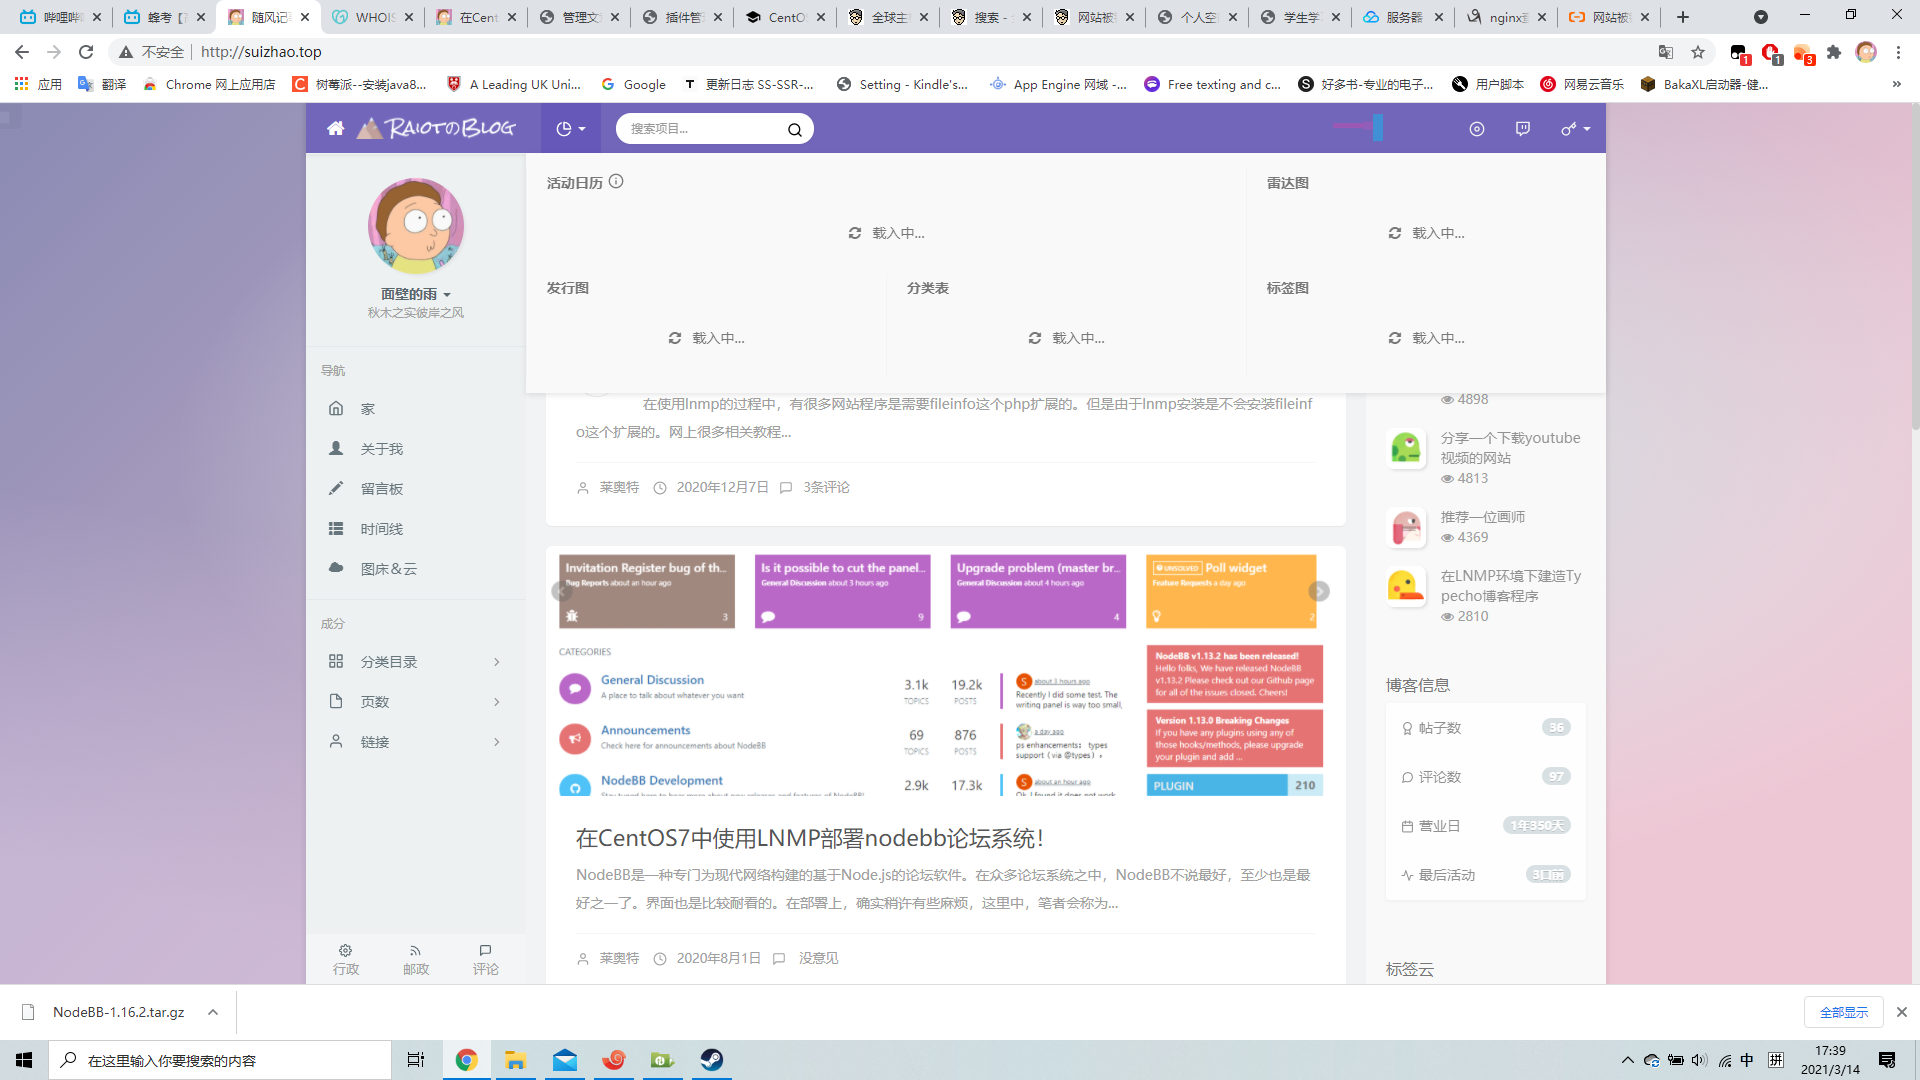Click the blog home icon in header

click(x=336, y=128)
